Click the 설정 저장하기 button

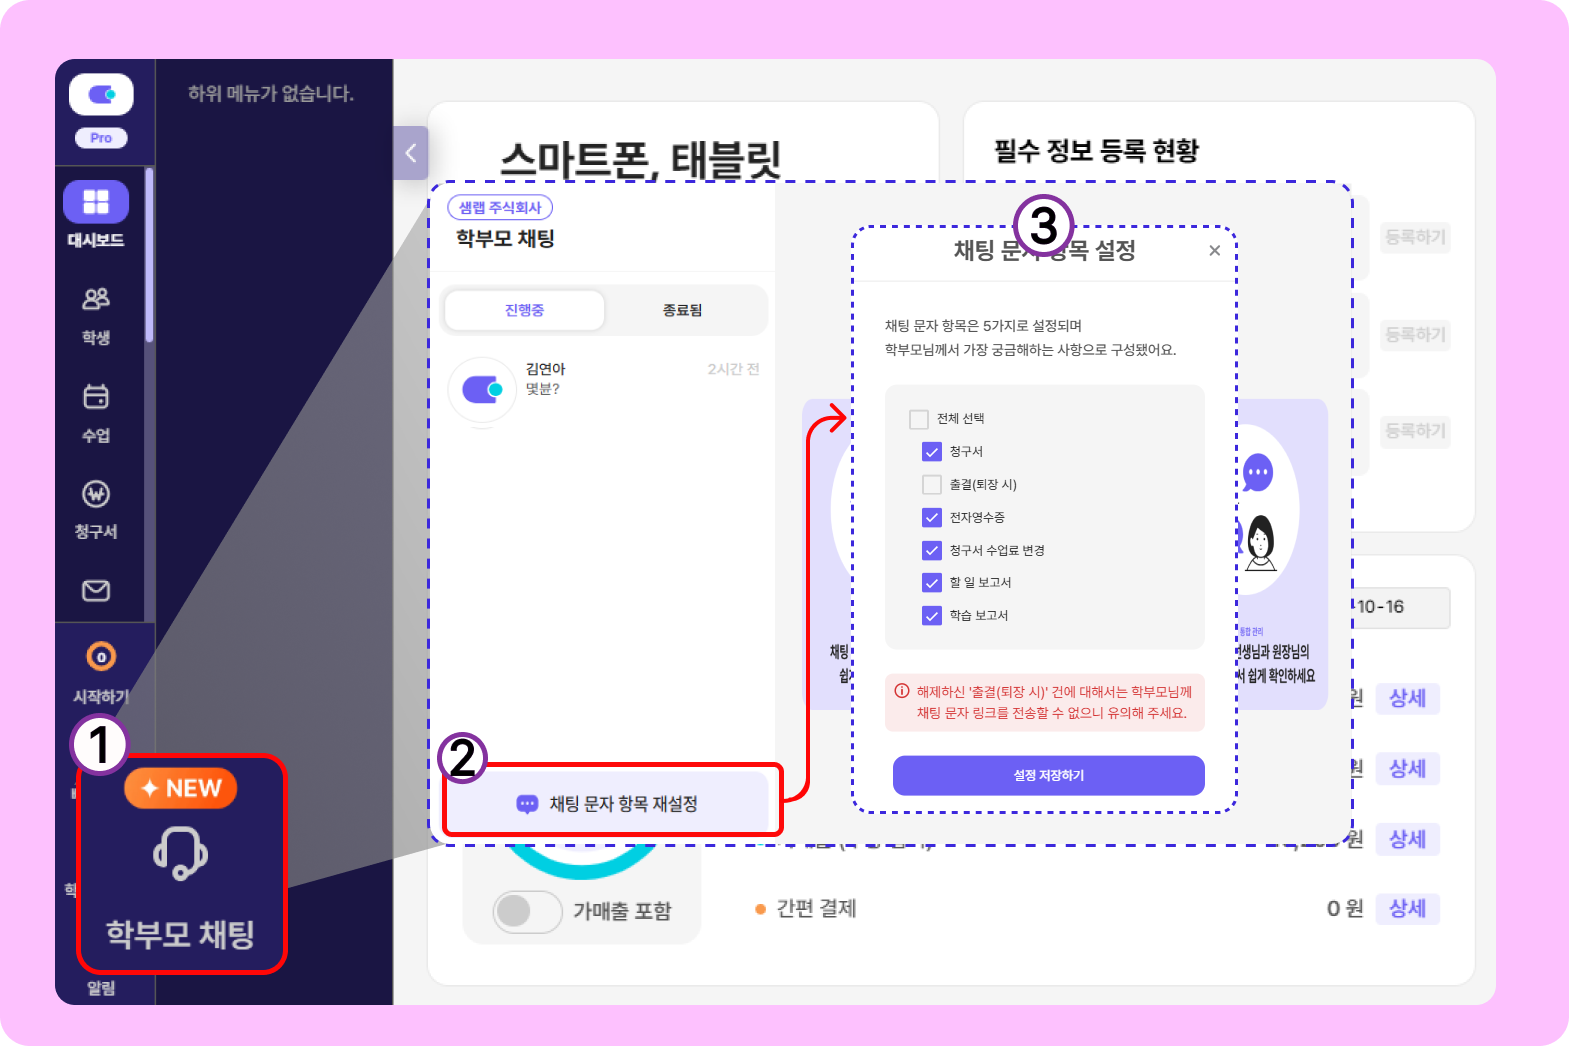(1048, 776)
